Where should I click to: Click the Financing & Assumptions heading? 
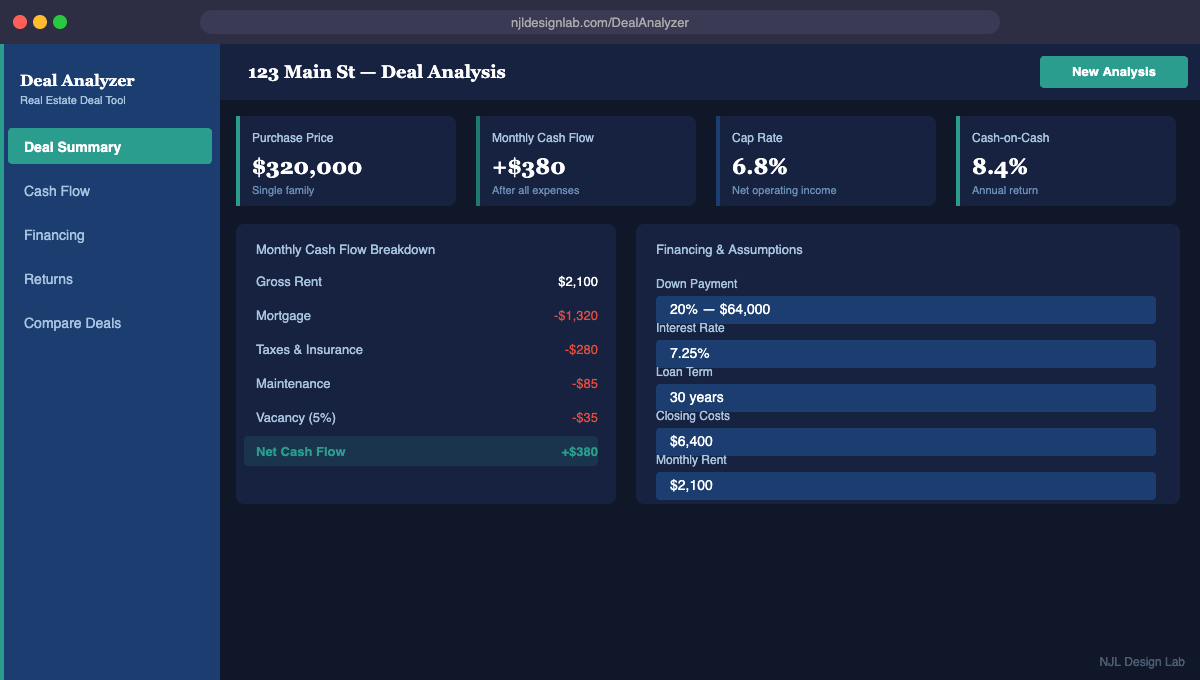pyautogui.click(x=729, y=250)
